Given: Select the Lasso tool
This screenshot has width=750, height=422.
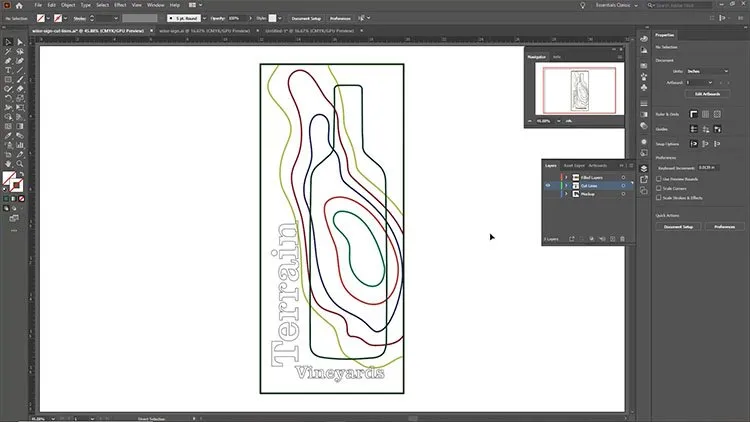Looking at the screenshot, I should 20,52.
